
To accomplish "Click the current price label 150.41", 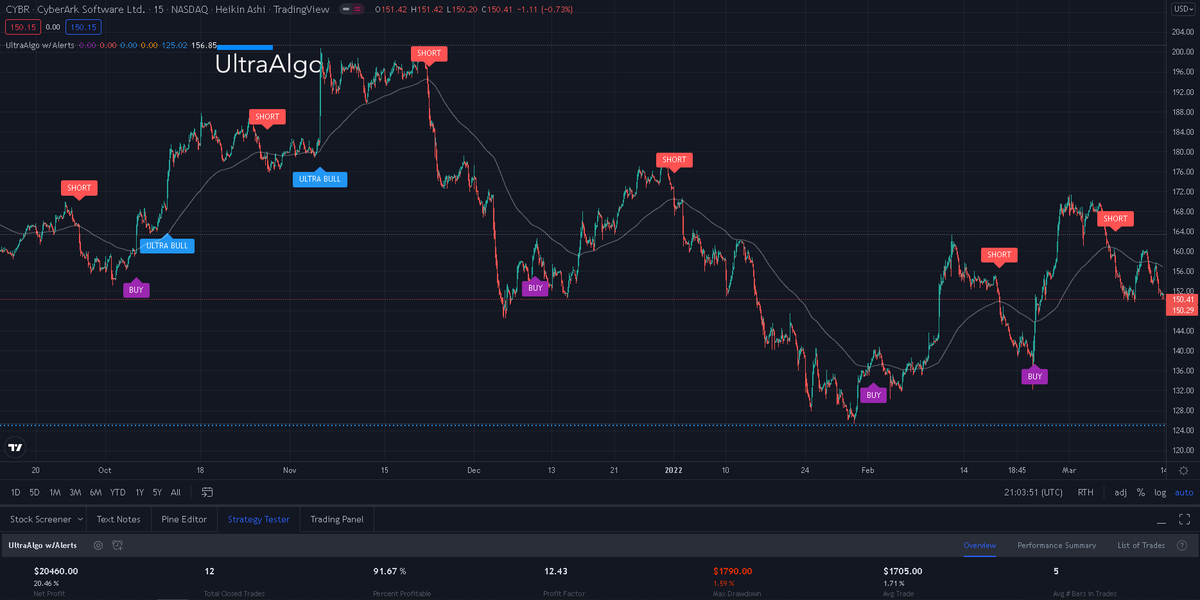I will pyautogui.click(x=1183, y=299).
